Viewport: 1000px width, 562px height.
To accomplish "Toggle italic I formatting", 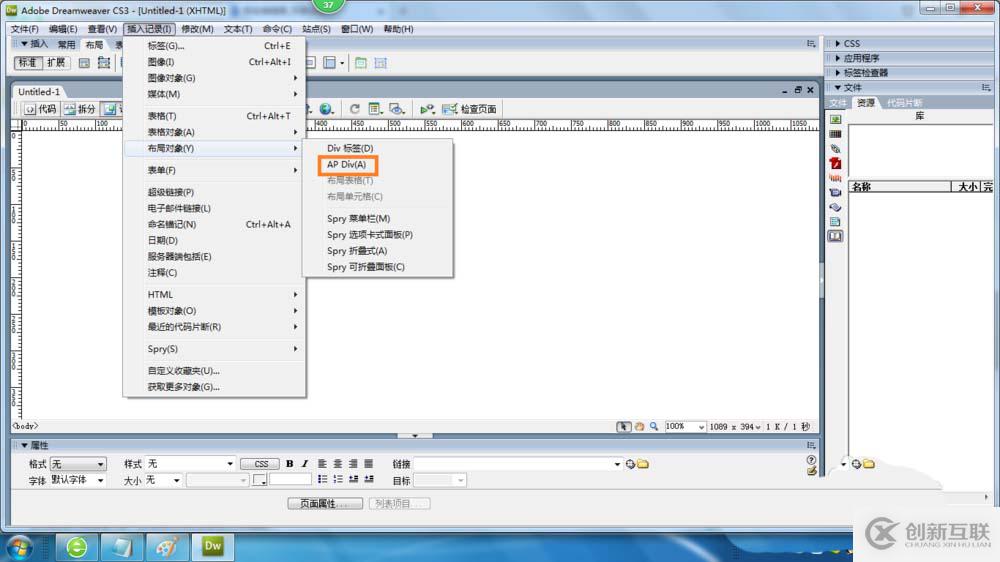I will (x=305, y=464).
